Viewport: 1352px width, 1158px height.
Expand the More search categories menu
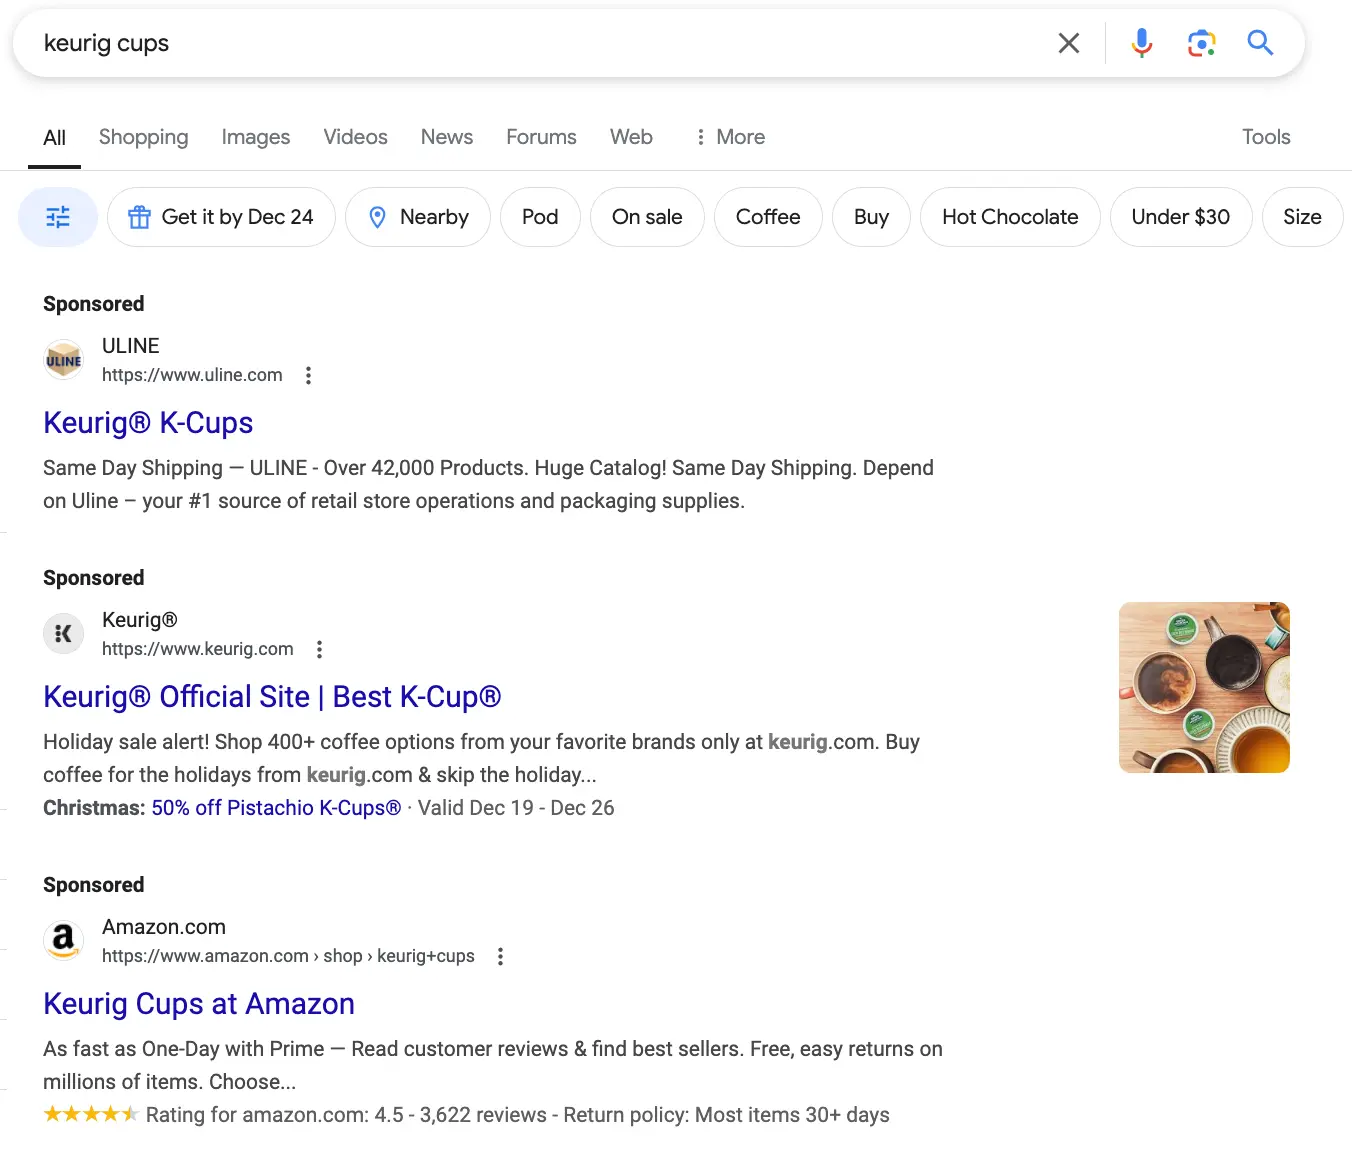pos(730,137)
